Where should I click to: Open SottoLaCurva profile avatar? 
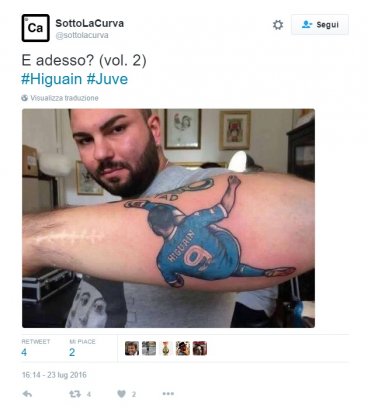[x=36, y=28]
